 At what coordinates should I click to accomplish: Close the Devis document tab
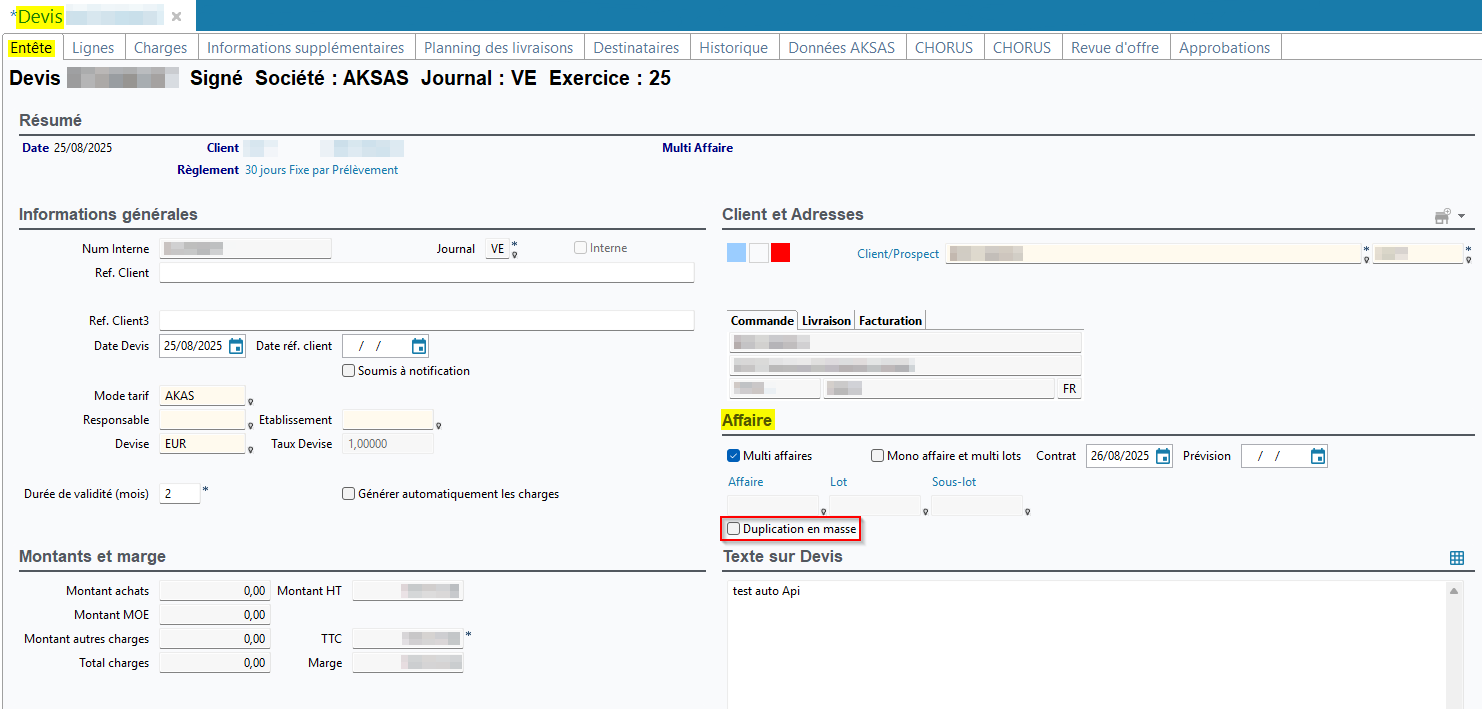tap(177, 17)
